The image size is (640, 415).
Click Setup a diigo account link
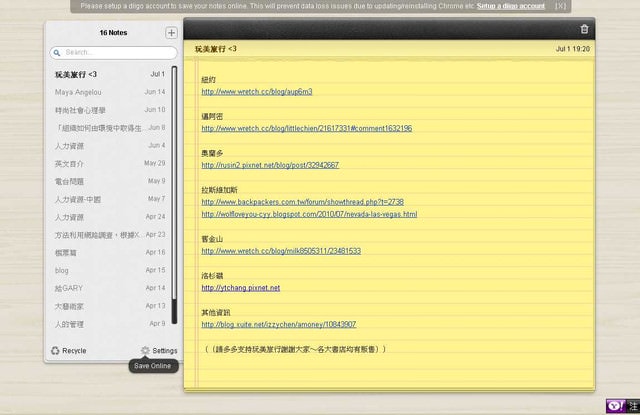[x=511, y=6]
